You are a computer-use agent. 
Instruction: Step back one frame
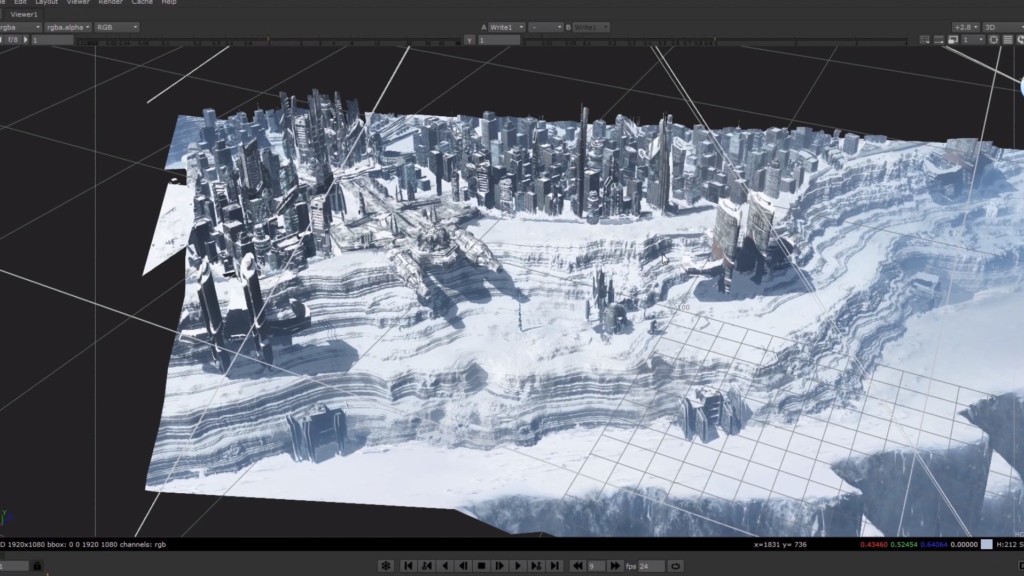(x=463, y=566)
